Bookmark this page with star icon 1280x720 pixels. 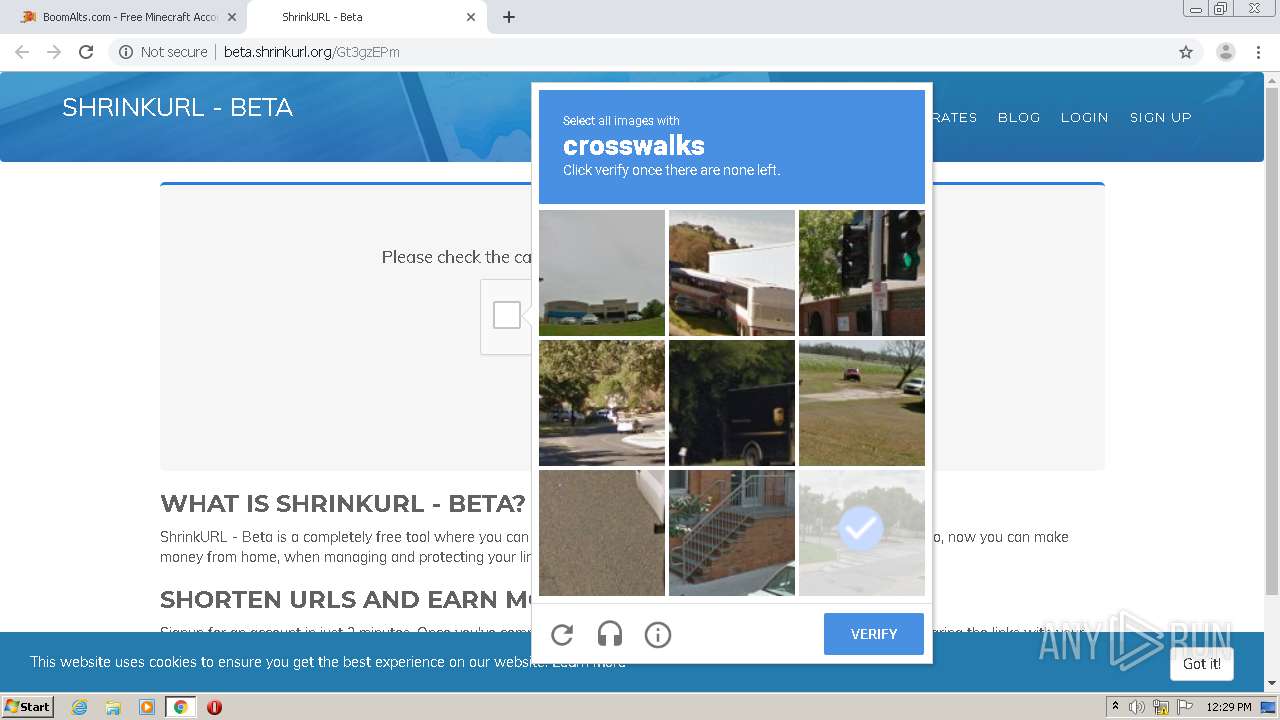pyautogui.click(x=1186, y=52)
